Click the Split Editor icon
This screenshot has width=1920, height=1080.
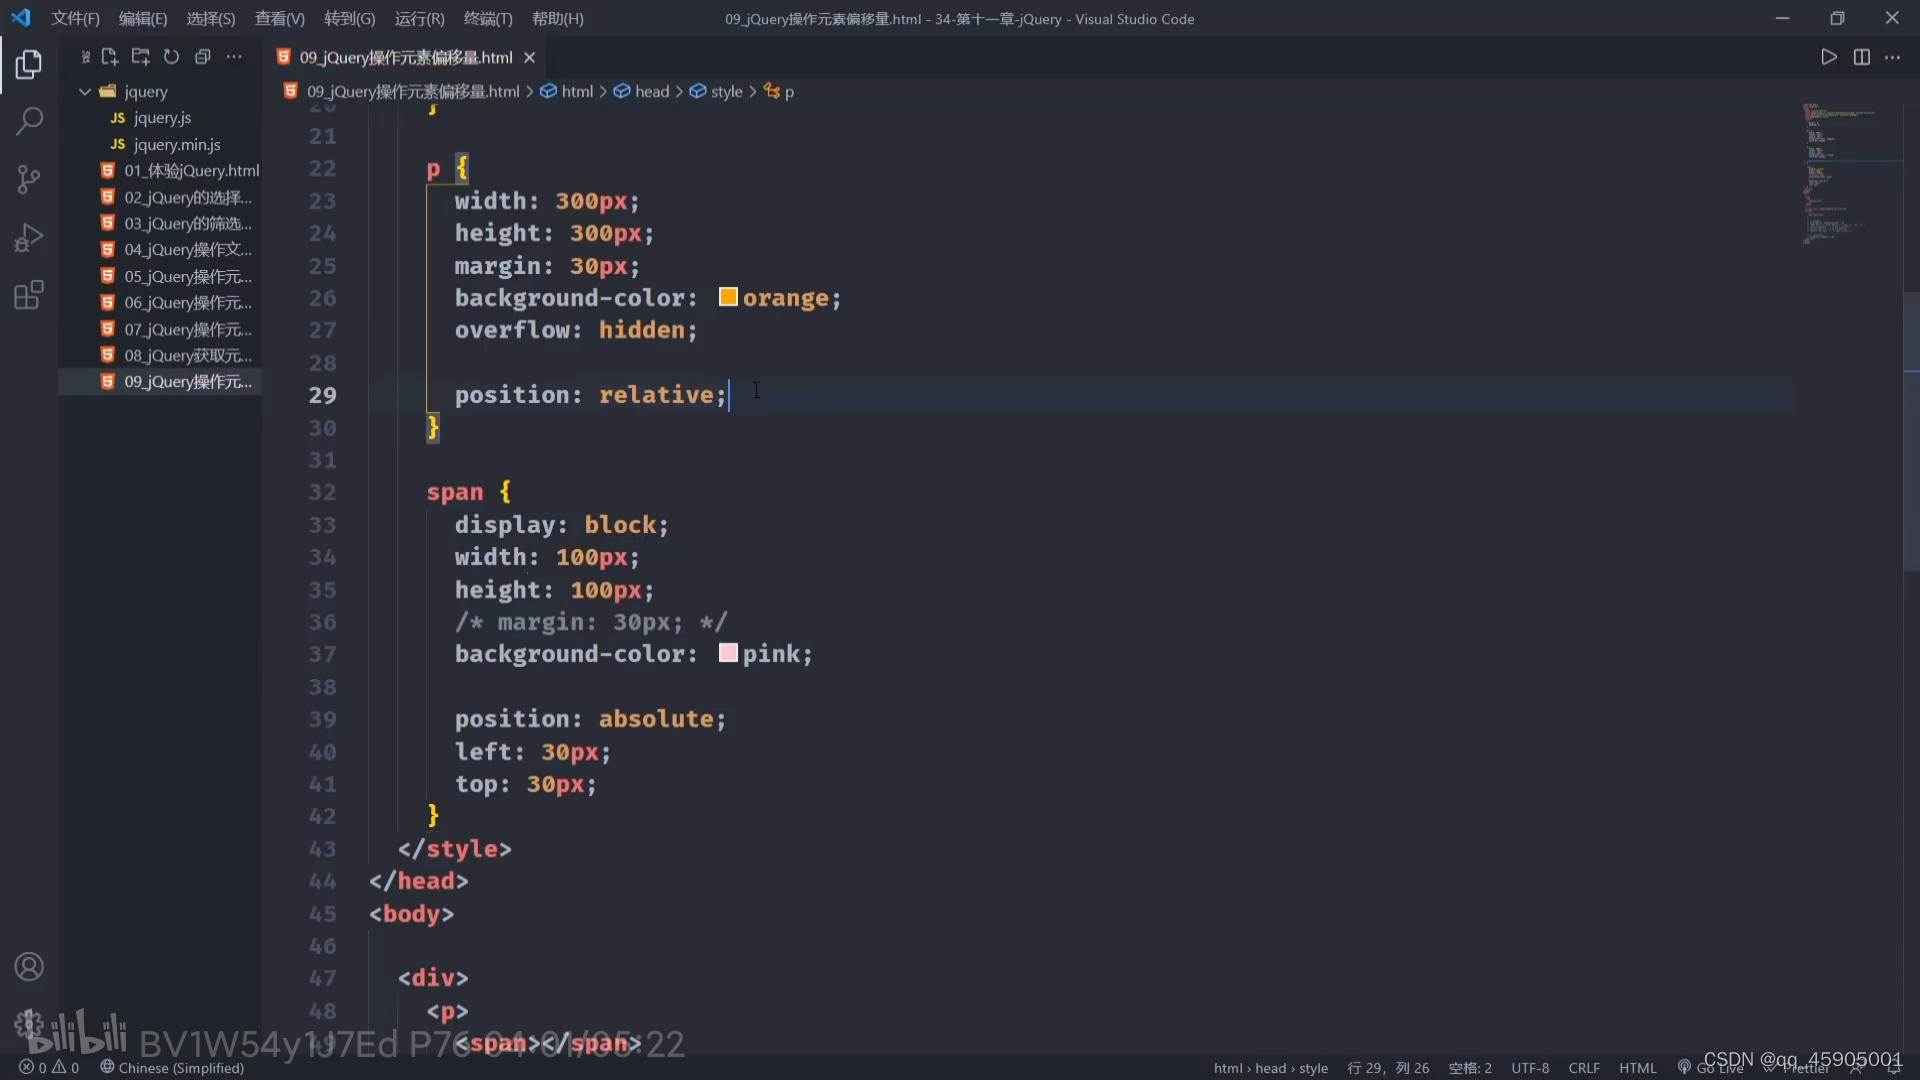1861,57
